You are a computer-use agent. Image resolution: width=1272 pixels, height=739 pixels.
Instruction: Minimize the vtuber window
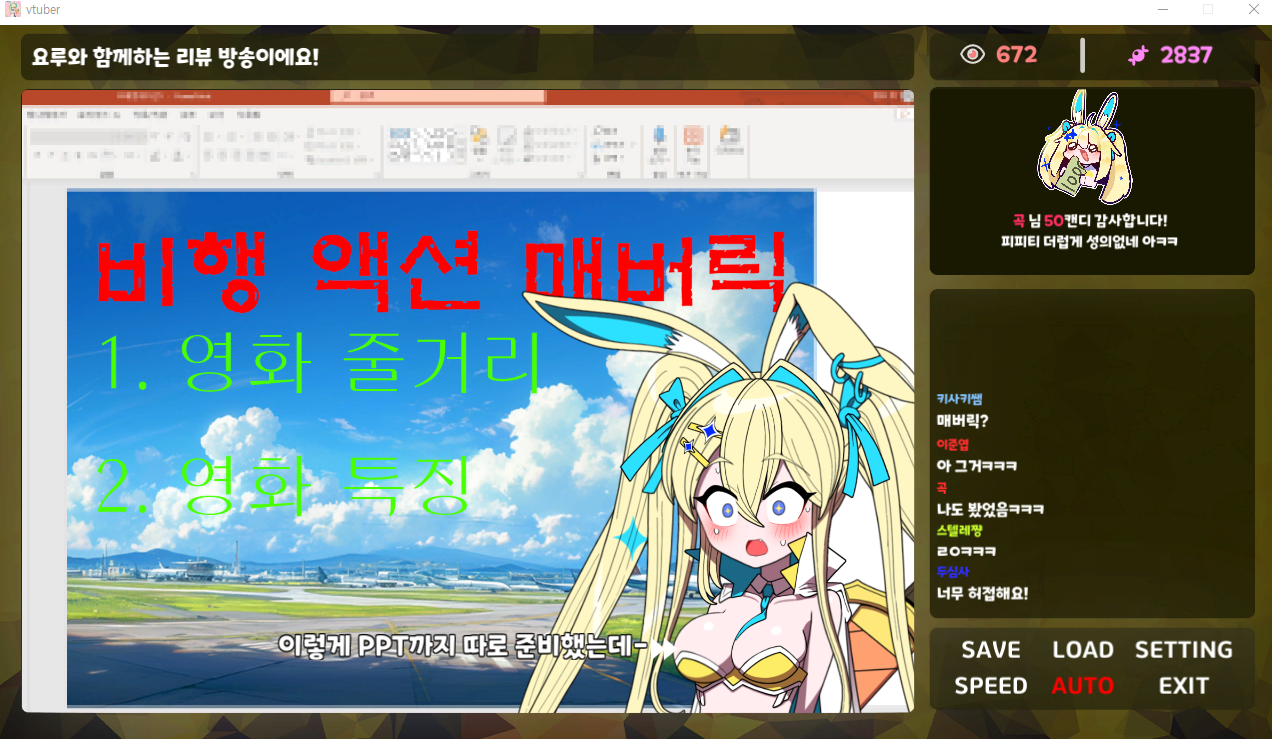coord(1163,9)
